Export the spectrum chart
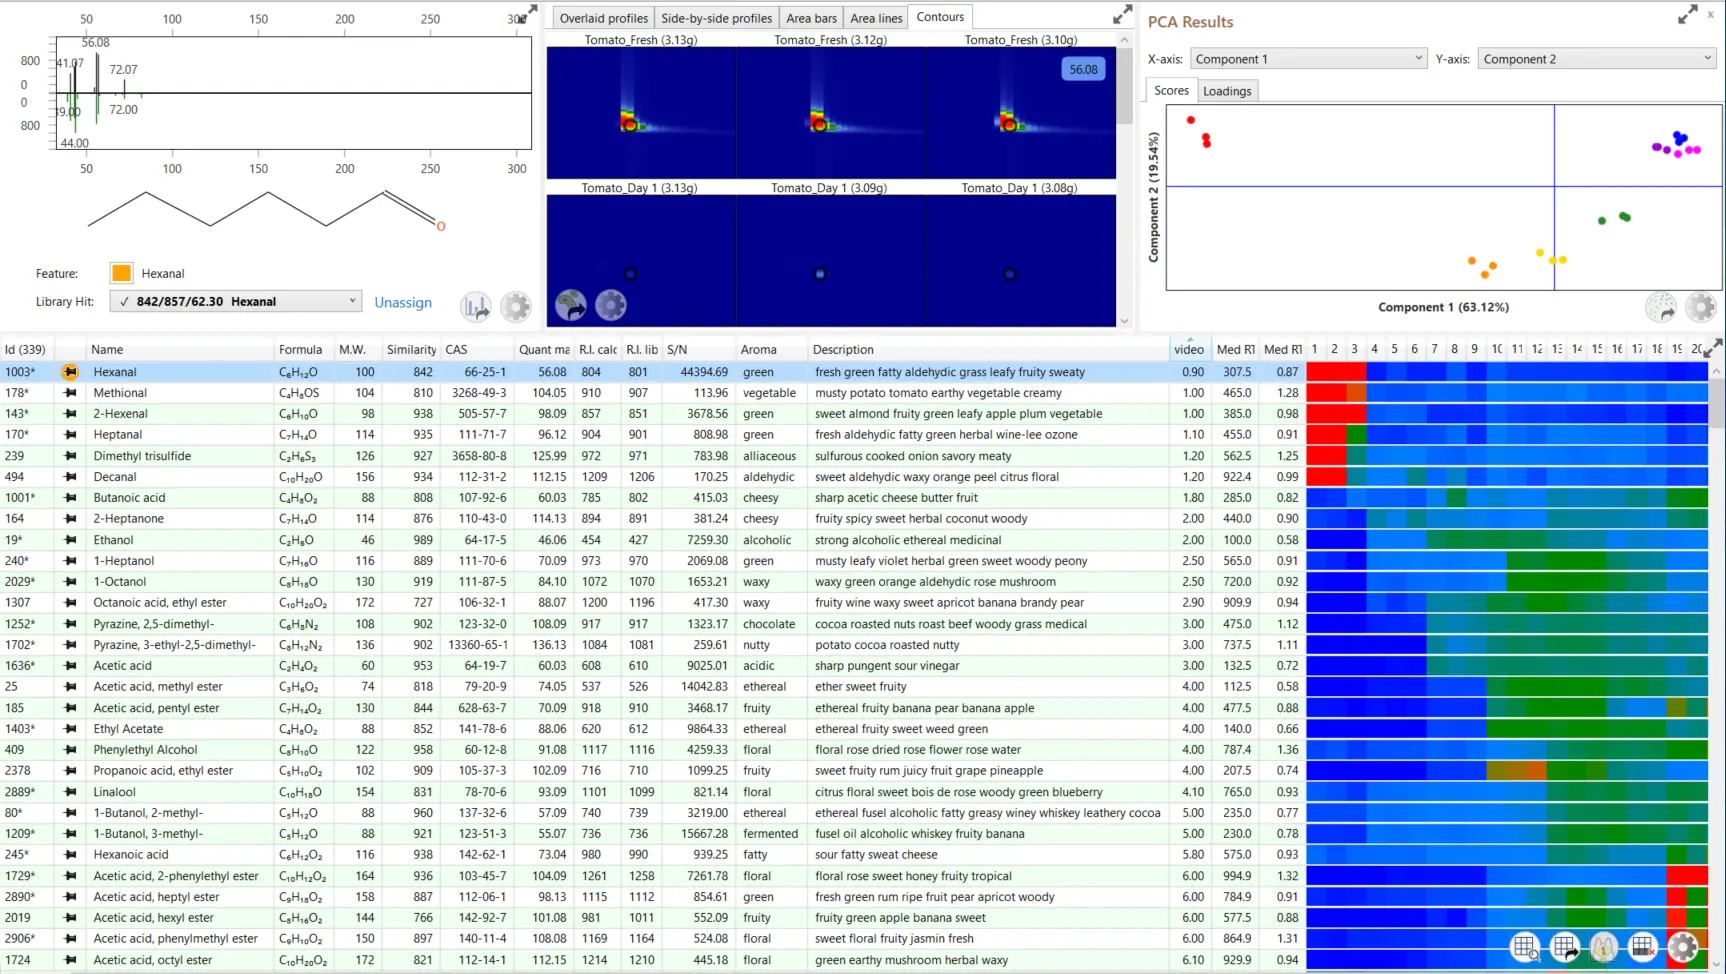 (476, 306)
